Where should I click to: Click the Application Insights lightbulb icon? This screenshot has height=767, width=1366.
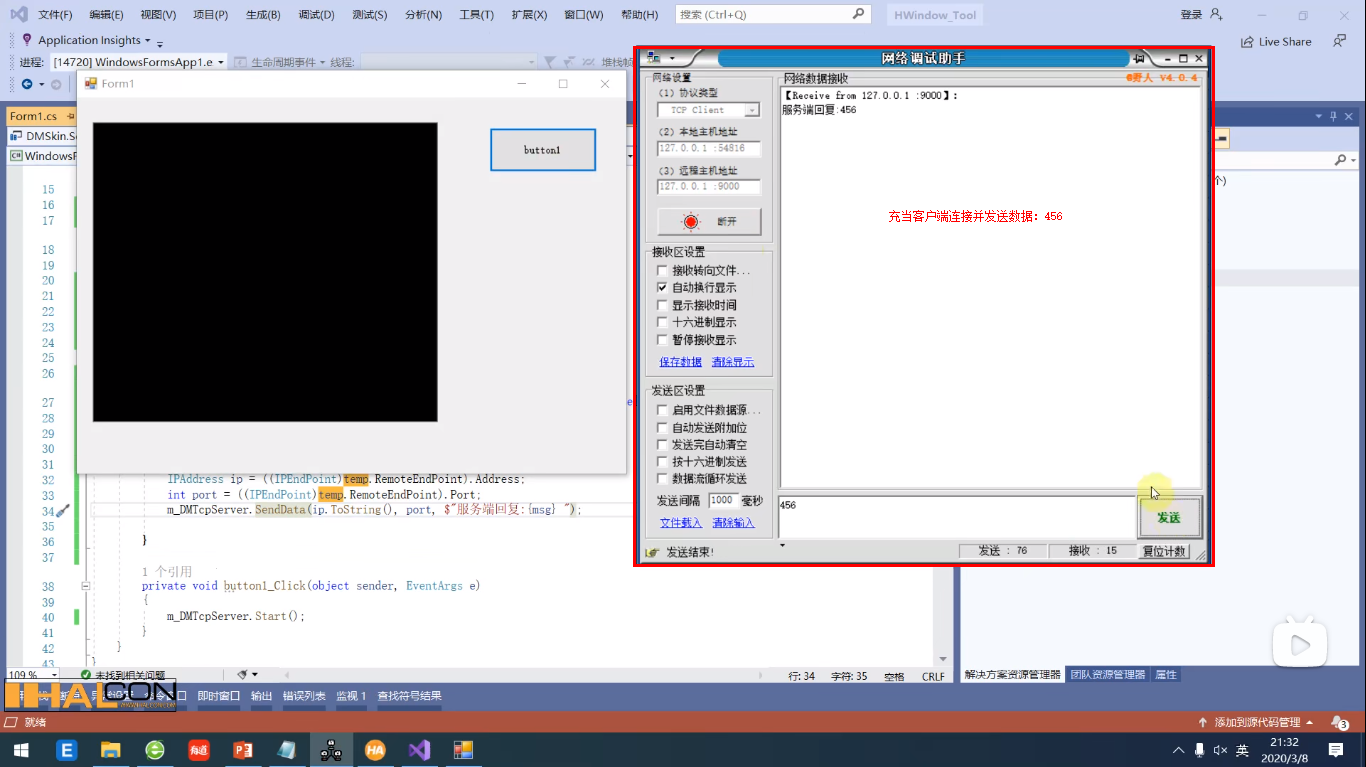(25, 41)
